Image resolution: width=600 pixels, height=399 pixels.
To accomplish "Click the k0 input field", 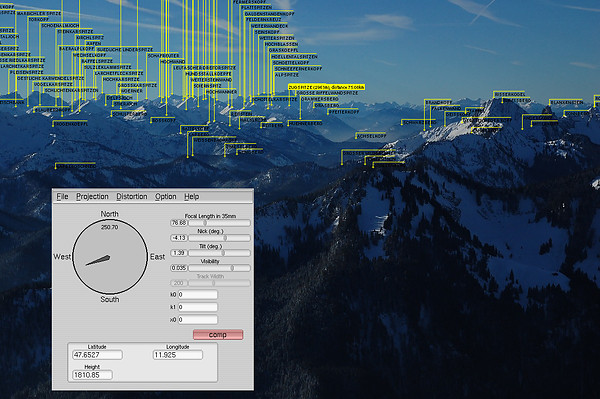I will (197, 295).
